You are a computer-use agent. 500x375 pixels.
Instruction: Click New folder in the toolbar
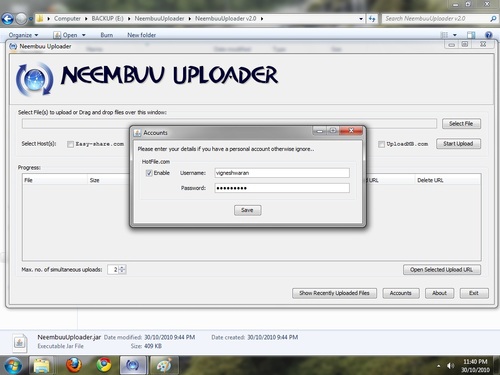coord(141,35)
